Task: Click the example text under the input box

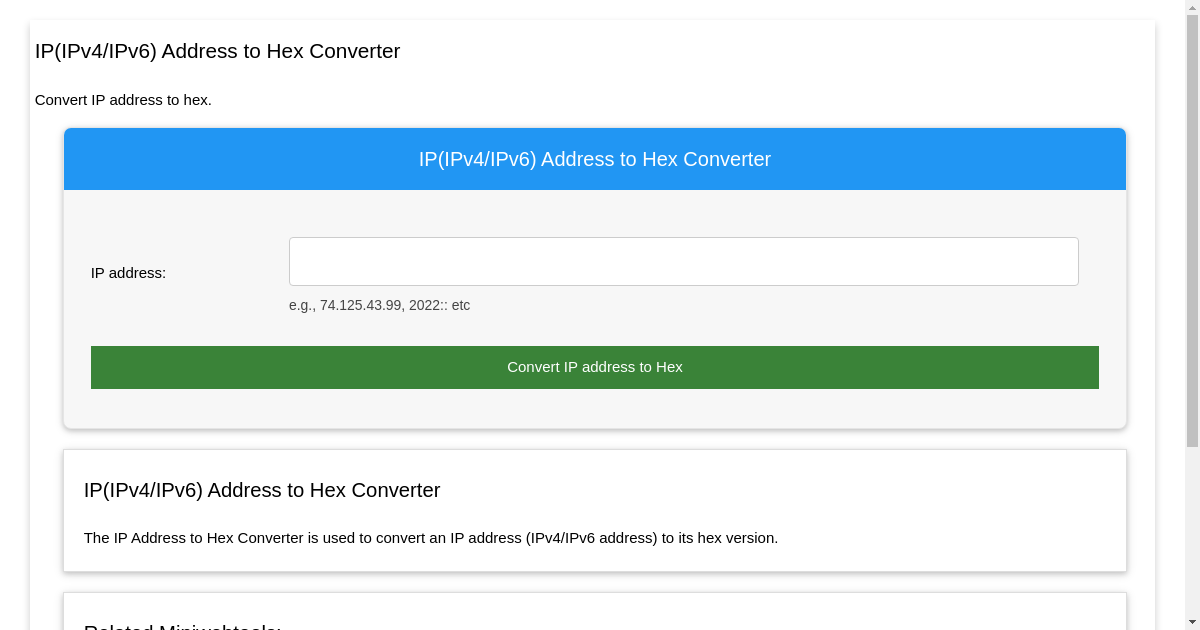Action: (x=379, y=305)
